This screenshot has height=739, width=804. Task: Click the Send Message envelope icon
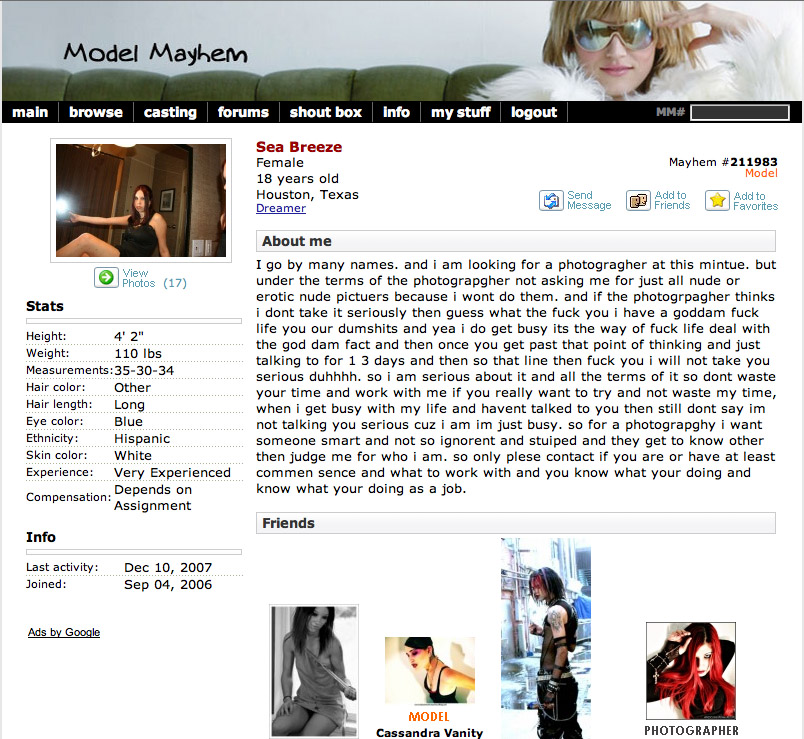click(x=551, y=201)
